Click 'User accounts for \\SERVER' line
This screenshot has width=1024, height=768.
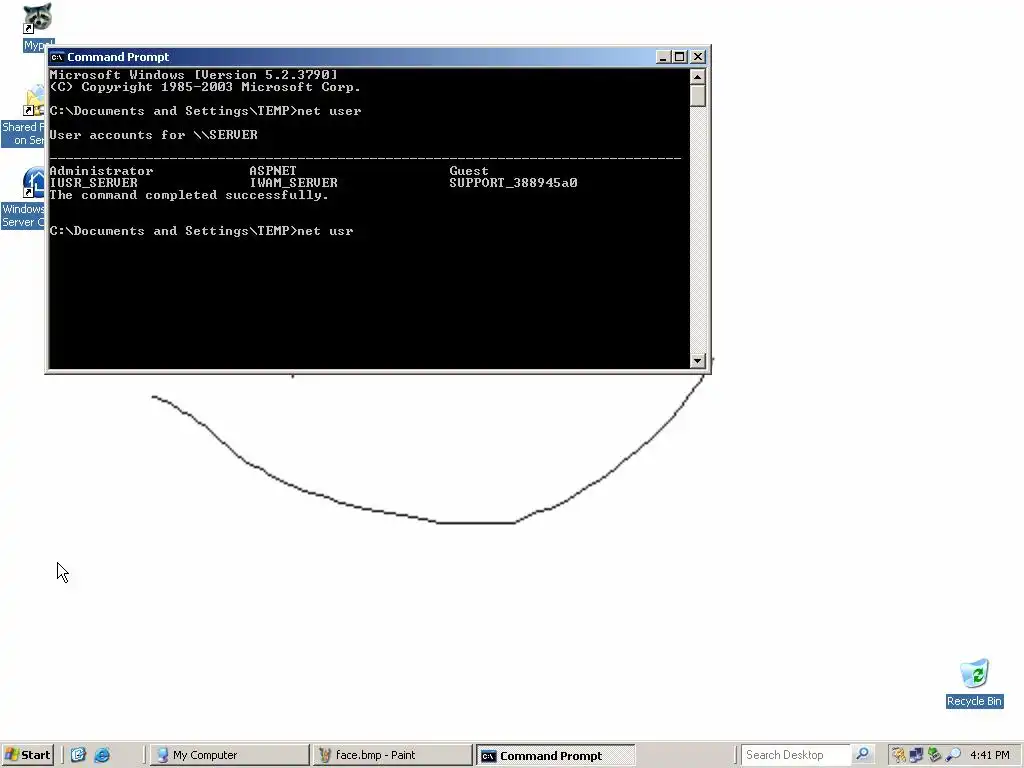[x=153, y=135]
